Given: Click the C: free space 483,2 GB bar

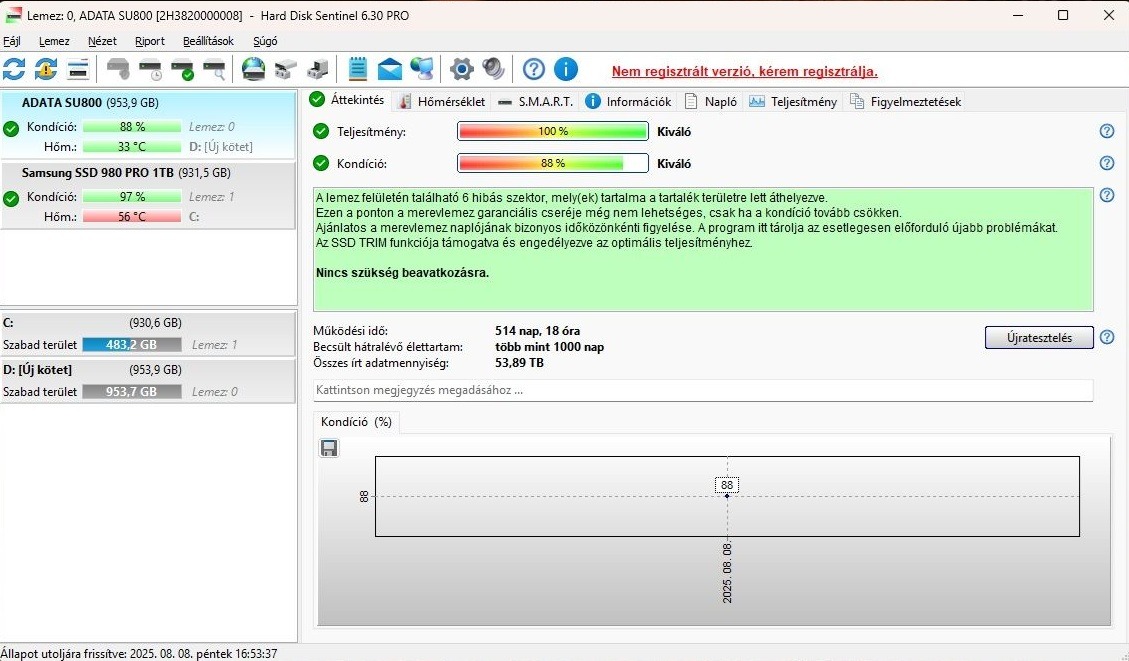Looking at the screenshot, I should coord(132,344).
